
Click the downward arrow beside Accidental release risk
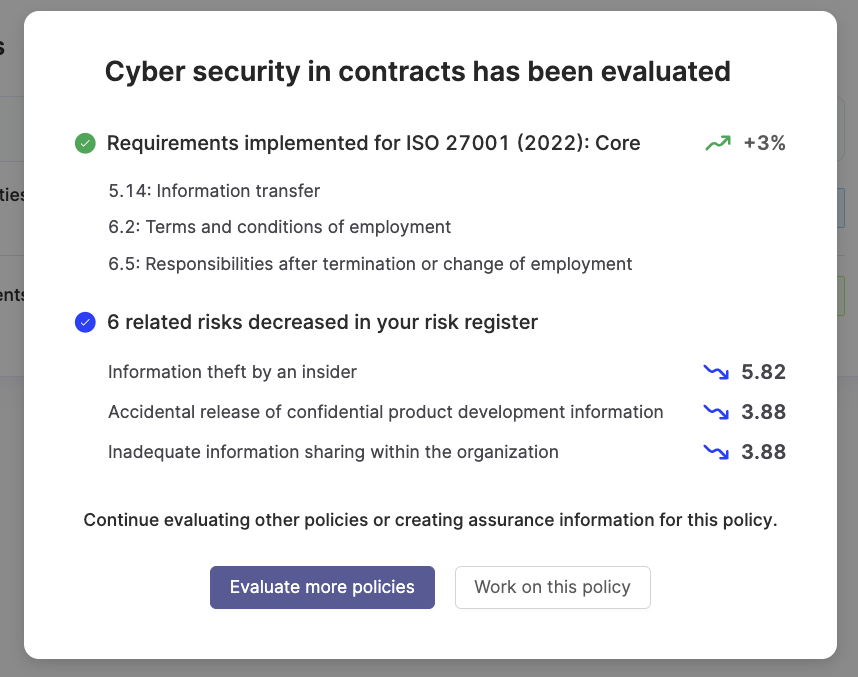(x=716, y=412)
